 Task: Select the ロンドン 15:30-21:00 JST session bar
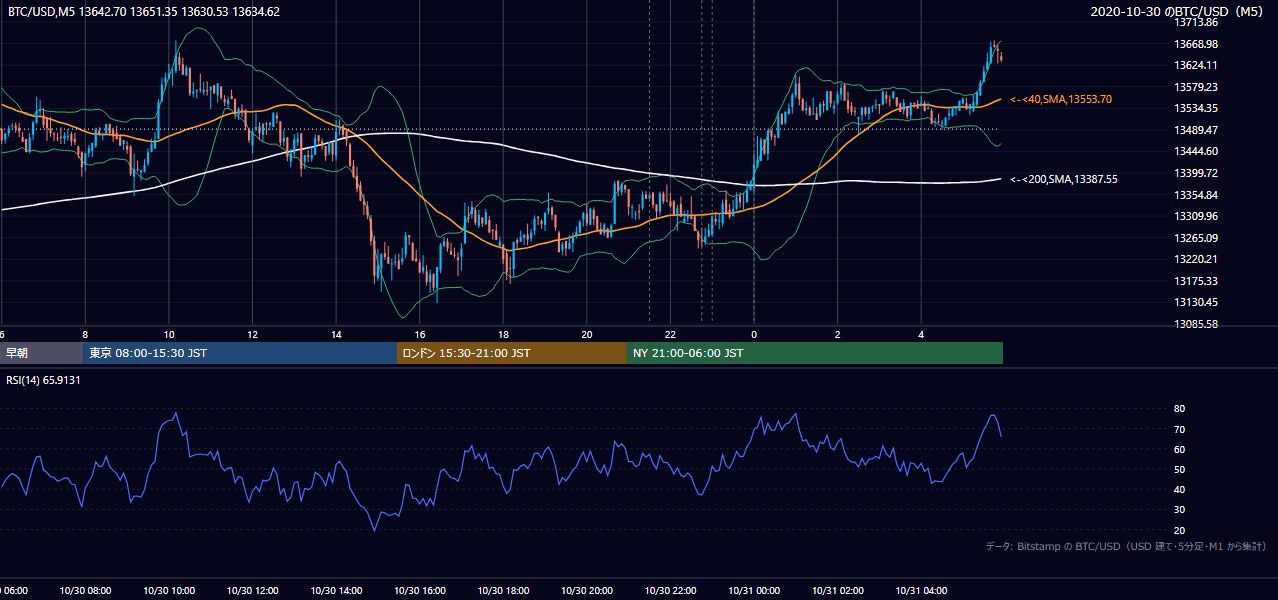pos(512,353)
